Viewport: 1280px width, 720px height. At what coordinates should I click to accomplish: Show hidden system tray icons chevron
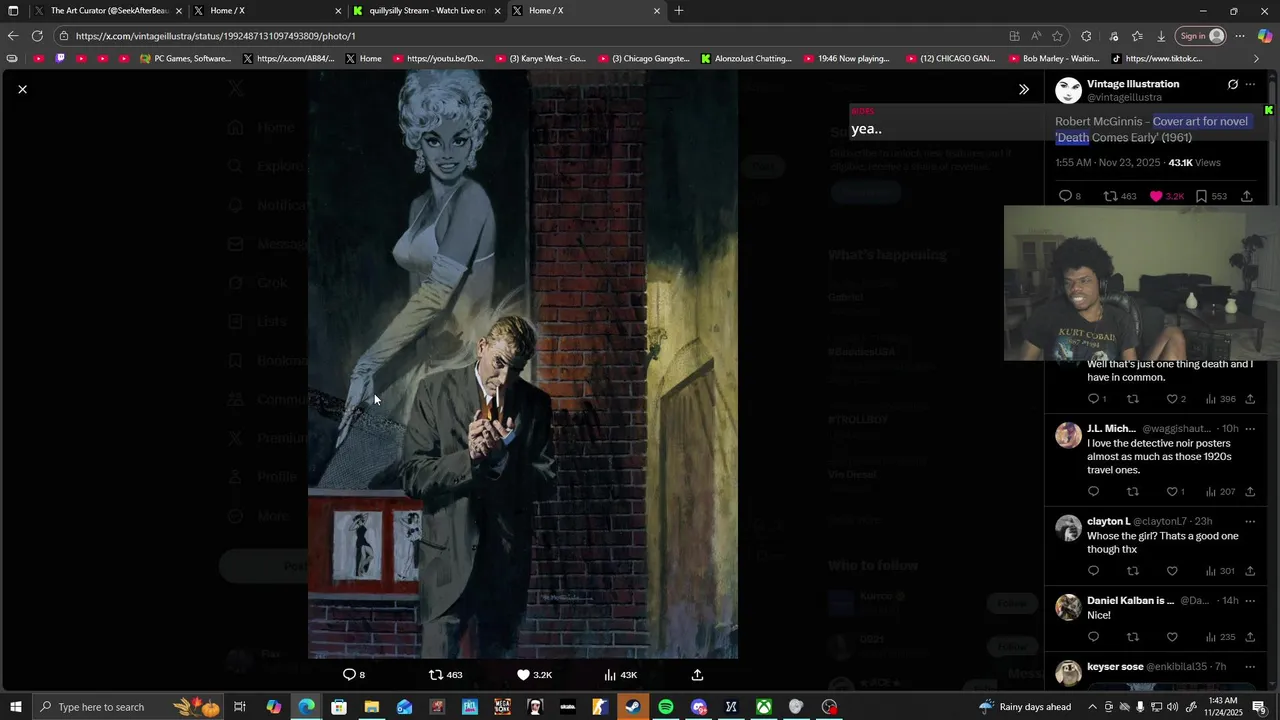click(1091, 707)
